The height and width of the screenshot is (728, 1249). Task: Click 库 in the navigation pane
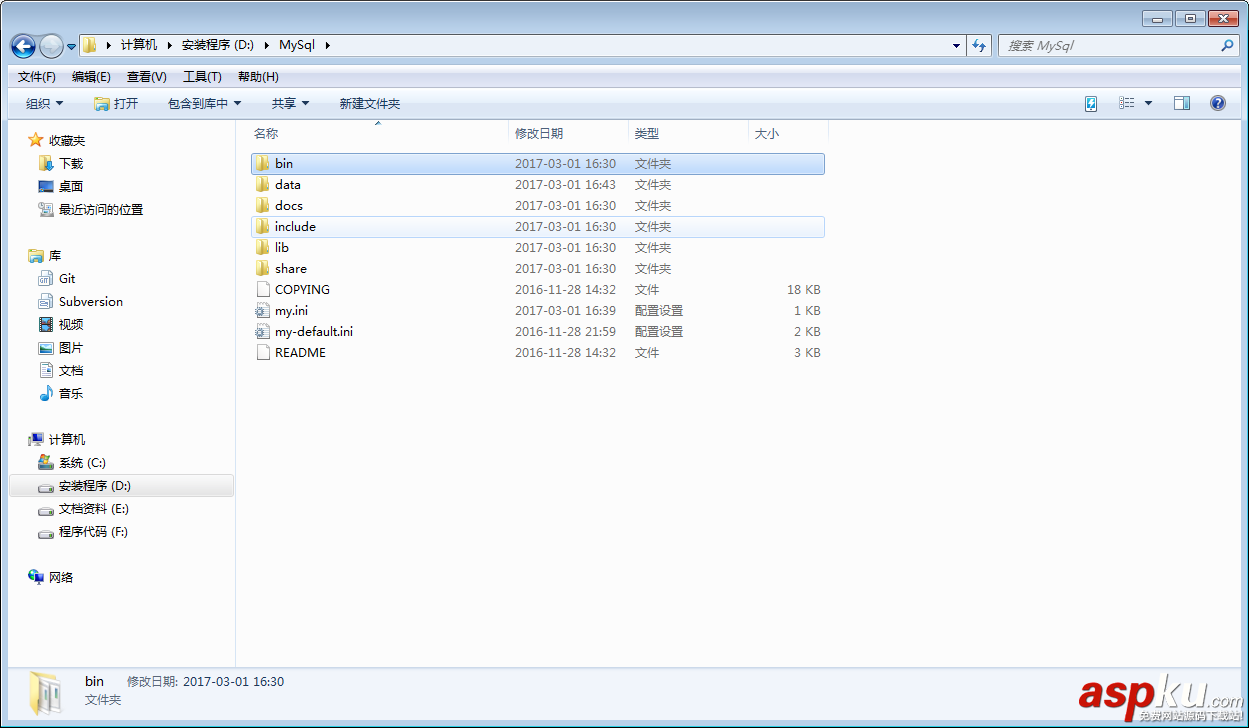55,256
